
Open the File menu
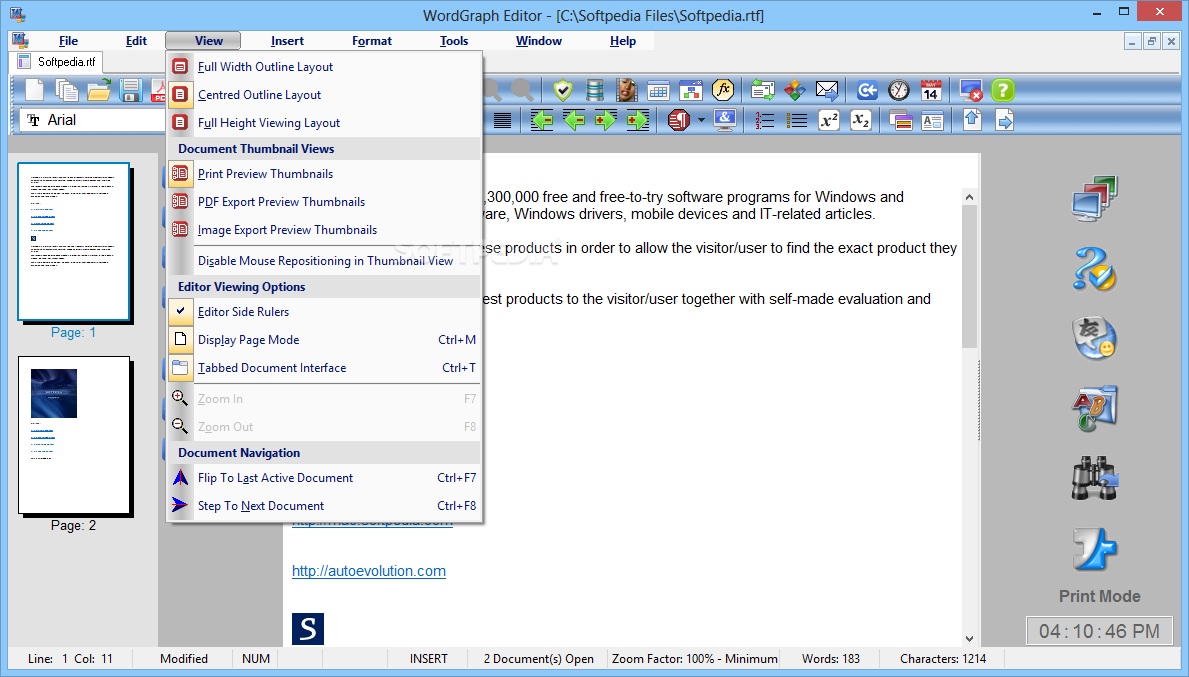pos(68,41)
